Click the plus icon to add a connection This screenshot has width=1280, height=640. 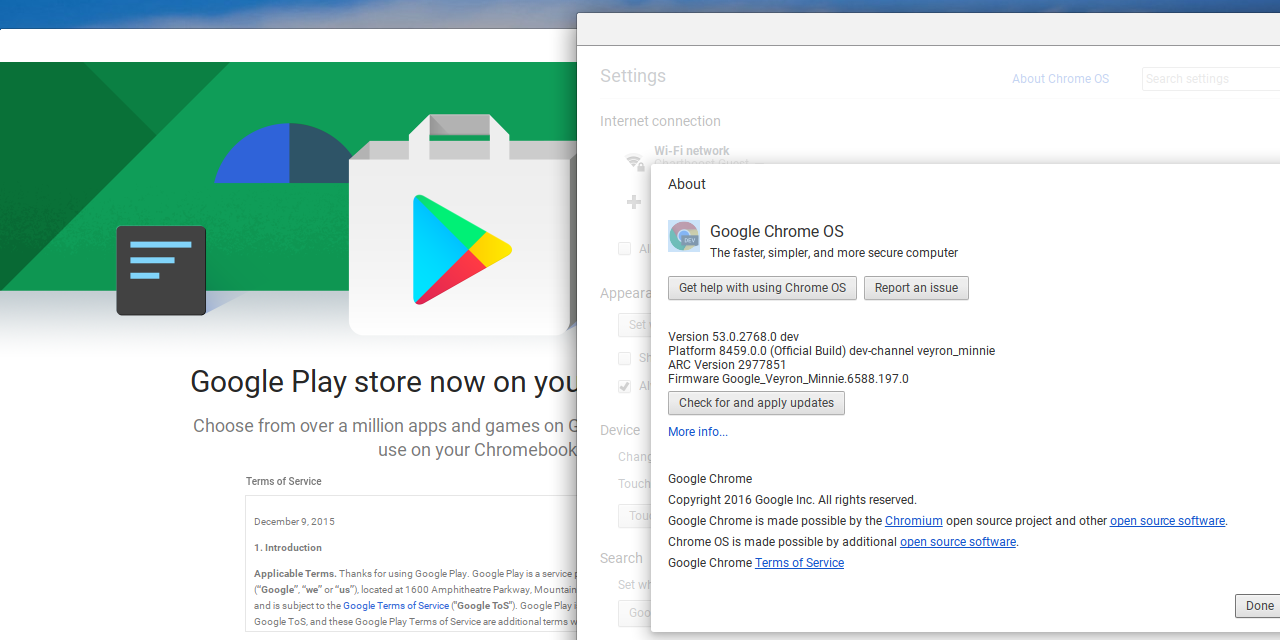634,202
